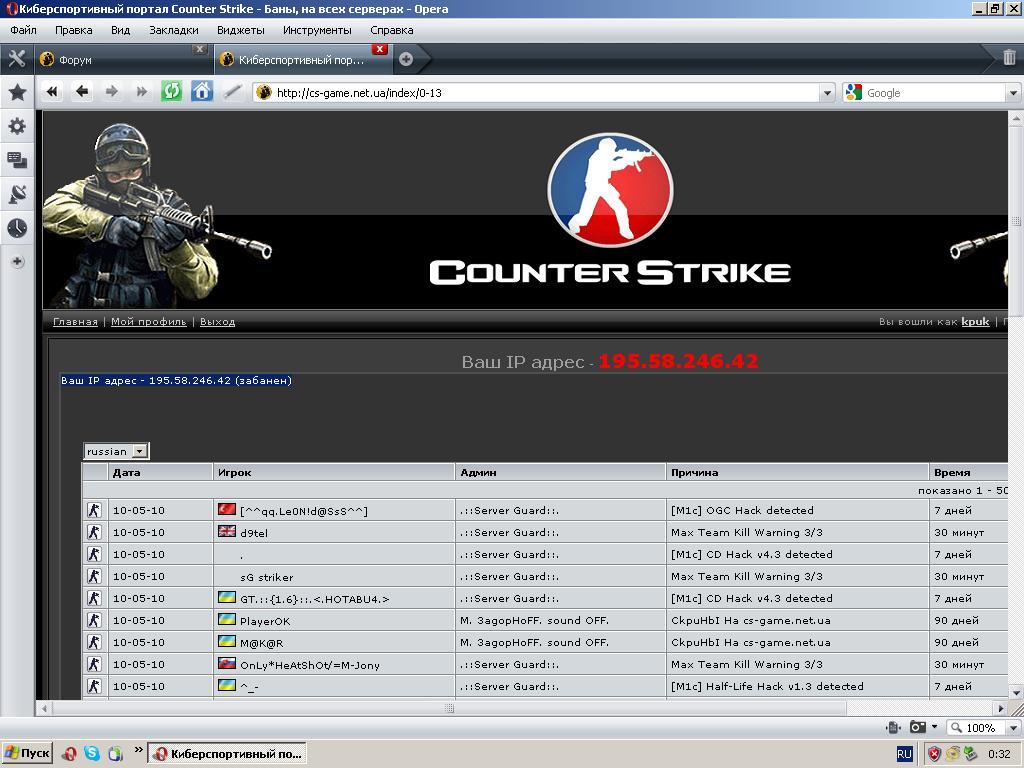Click the Rewind navigation button

[x=52, y=91]
